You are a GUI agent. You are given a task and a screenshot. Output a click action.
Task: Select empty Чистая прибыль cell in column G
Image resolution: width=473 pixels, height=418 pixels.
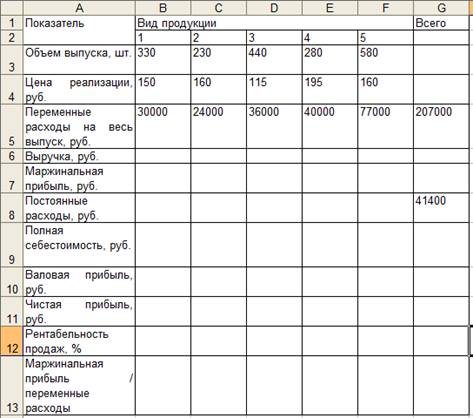[441, 311]
